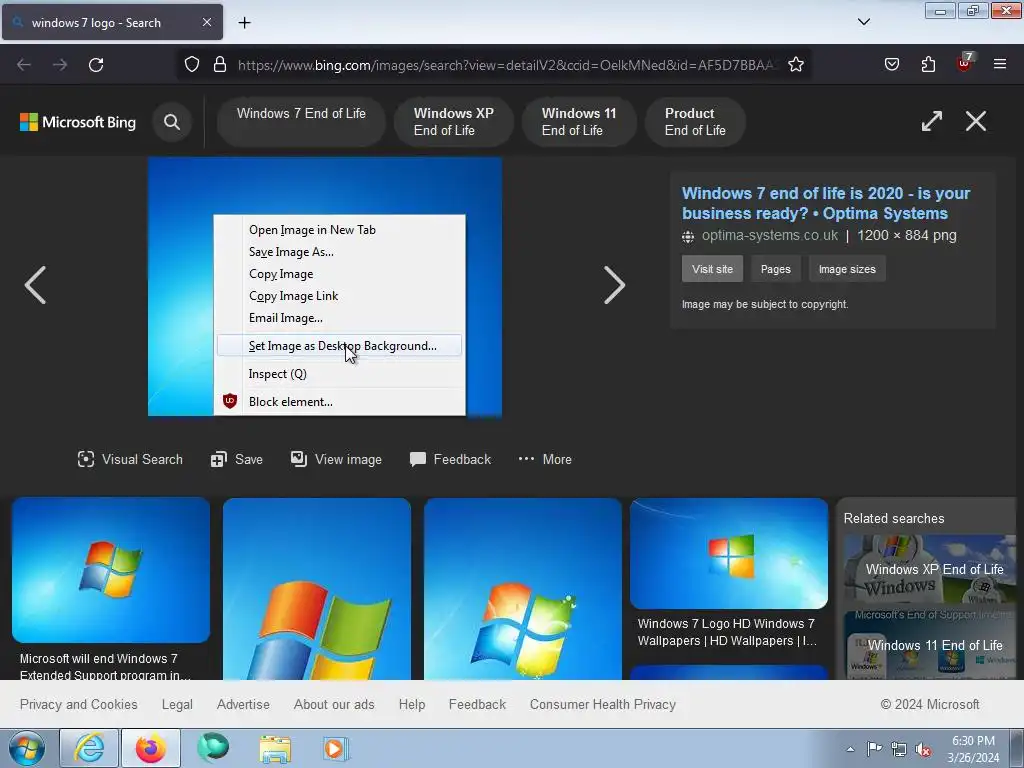The width and height of the screenshot is (1024, 768).
Task: Select the Windows 7 End of Life chip
Action: pos(301,121)
